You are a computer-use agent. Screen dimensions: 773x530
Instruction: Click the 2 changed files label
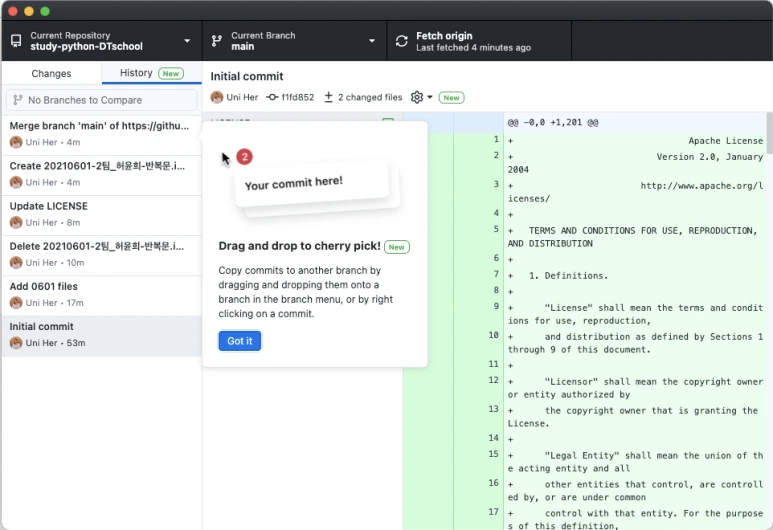(370, 97)
